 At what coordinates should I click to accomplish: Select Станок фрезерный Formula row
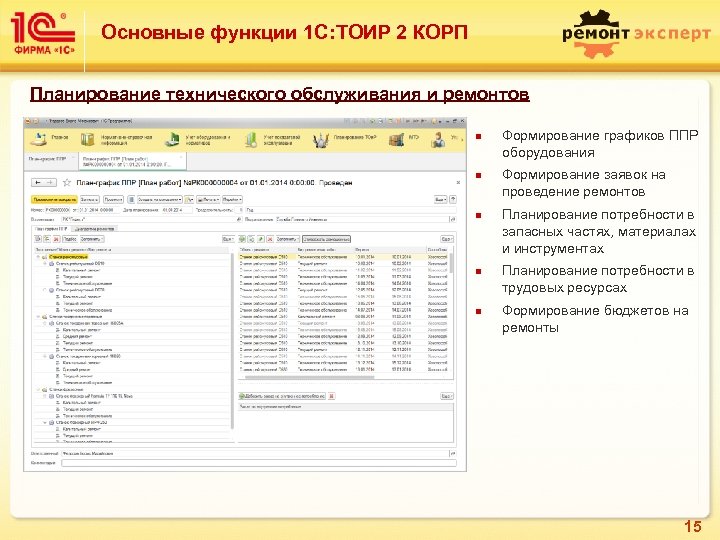(x=94, y=396)
